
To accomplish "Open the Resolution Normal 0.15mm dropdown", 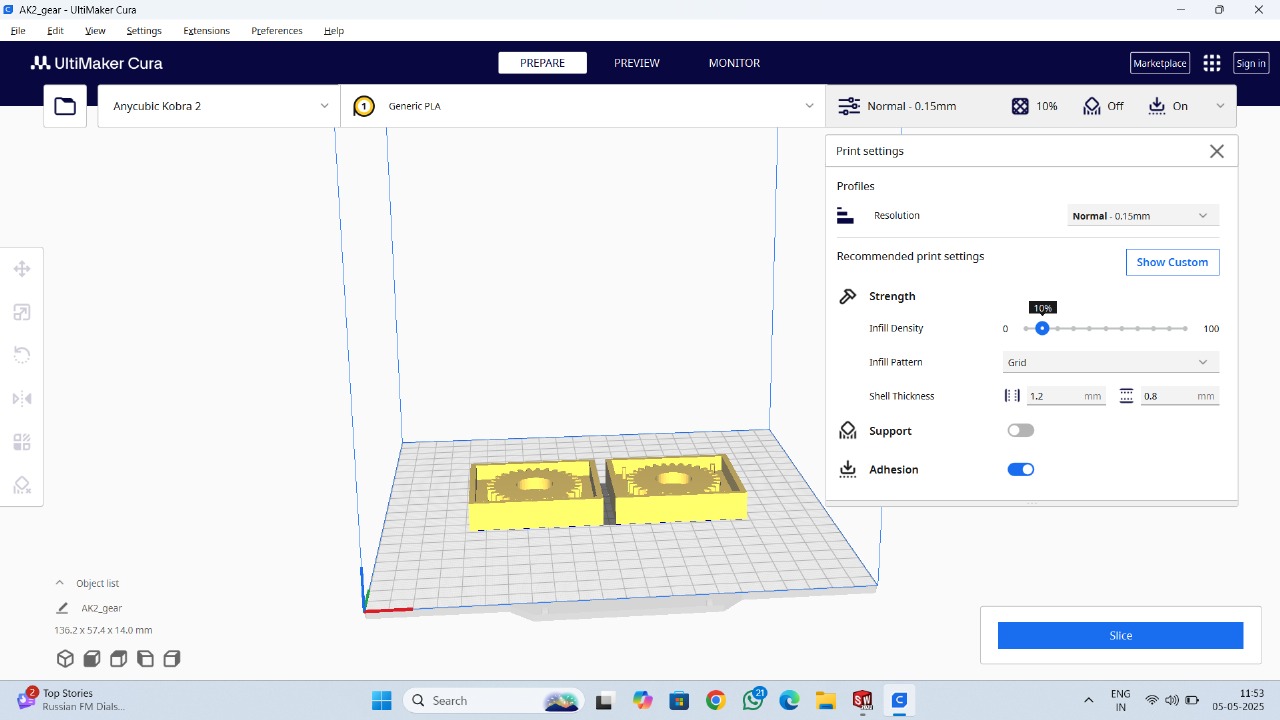I will click(1143, 216).
